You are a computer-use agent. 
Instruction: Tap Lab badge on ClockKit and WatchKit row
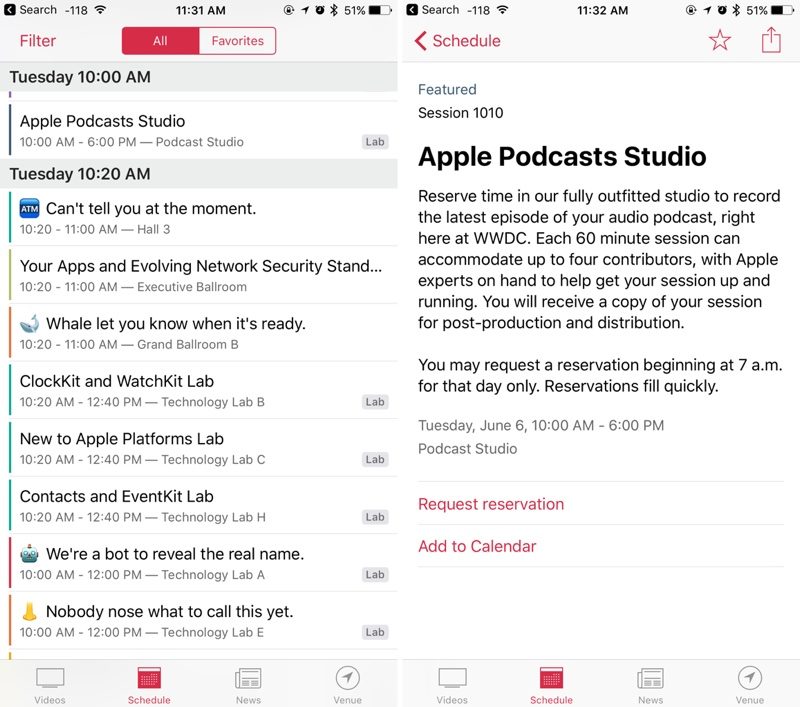(x=375, y=402)
